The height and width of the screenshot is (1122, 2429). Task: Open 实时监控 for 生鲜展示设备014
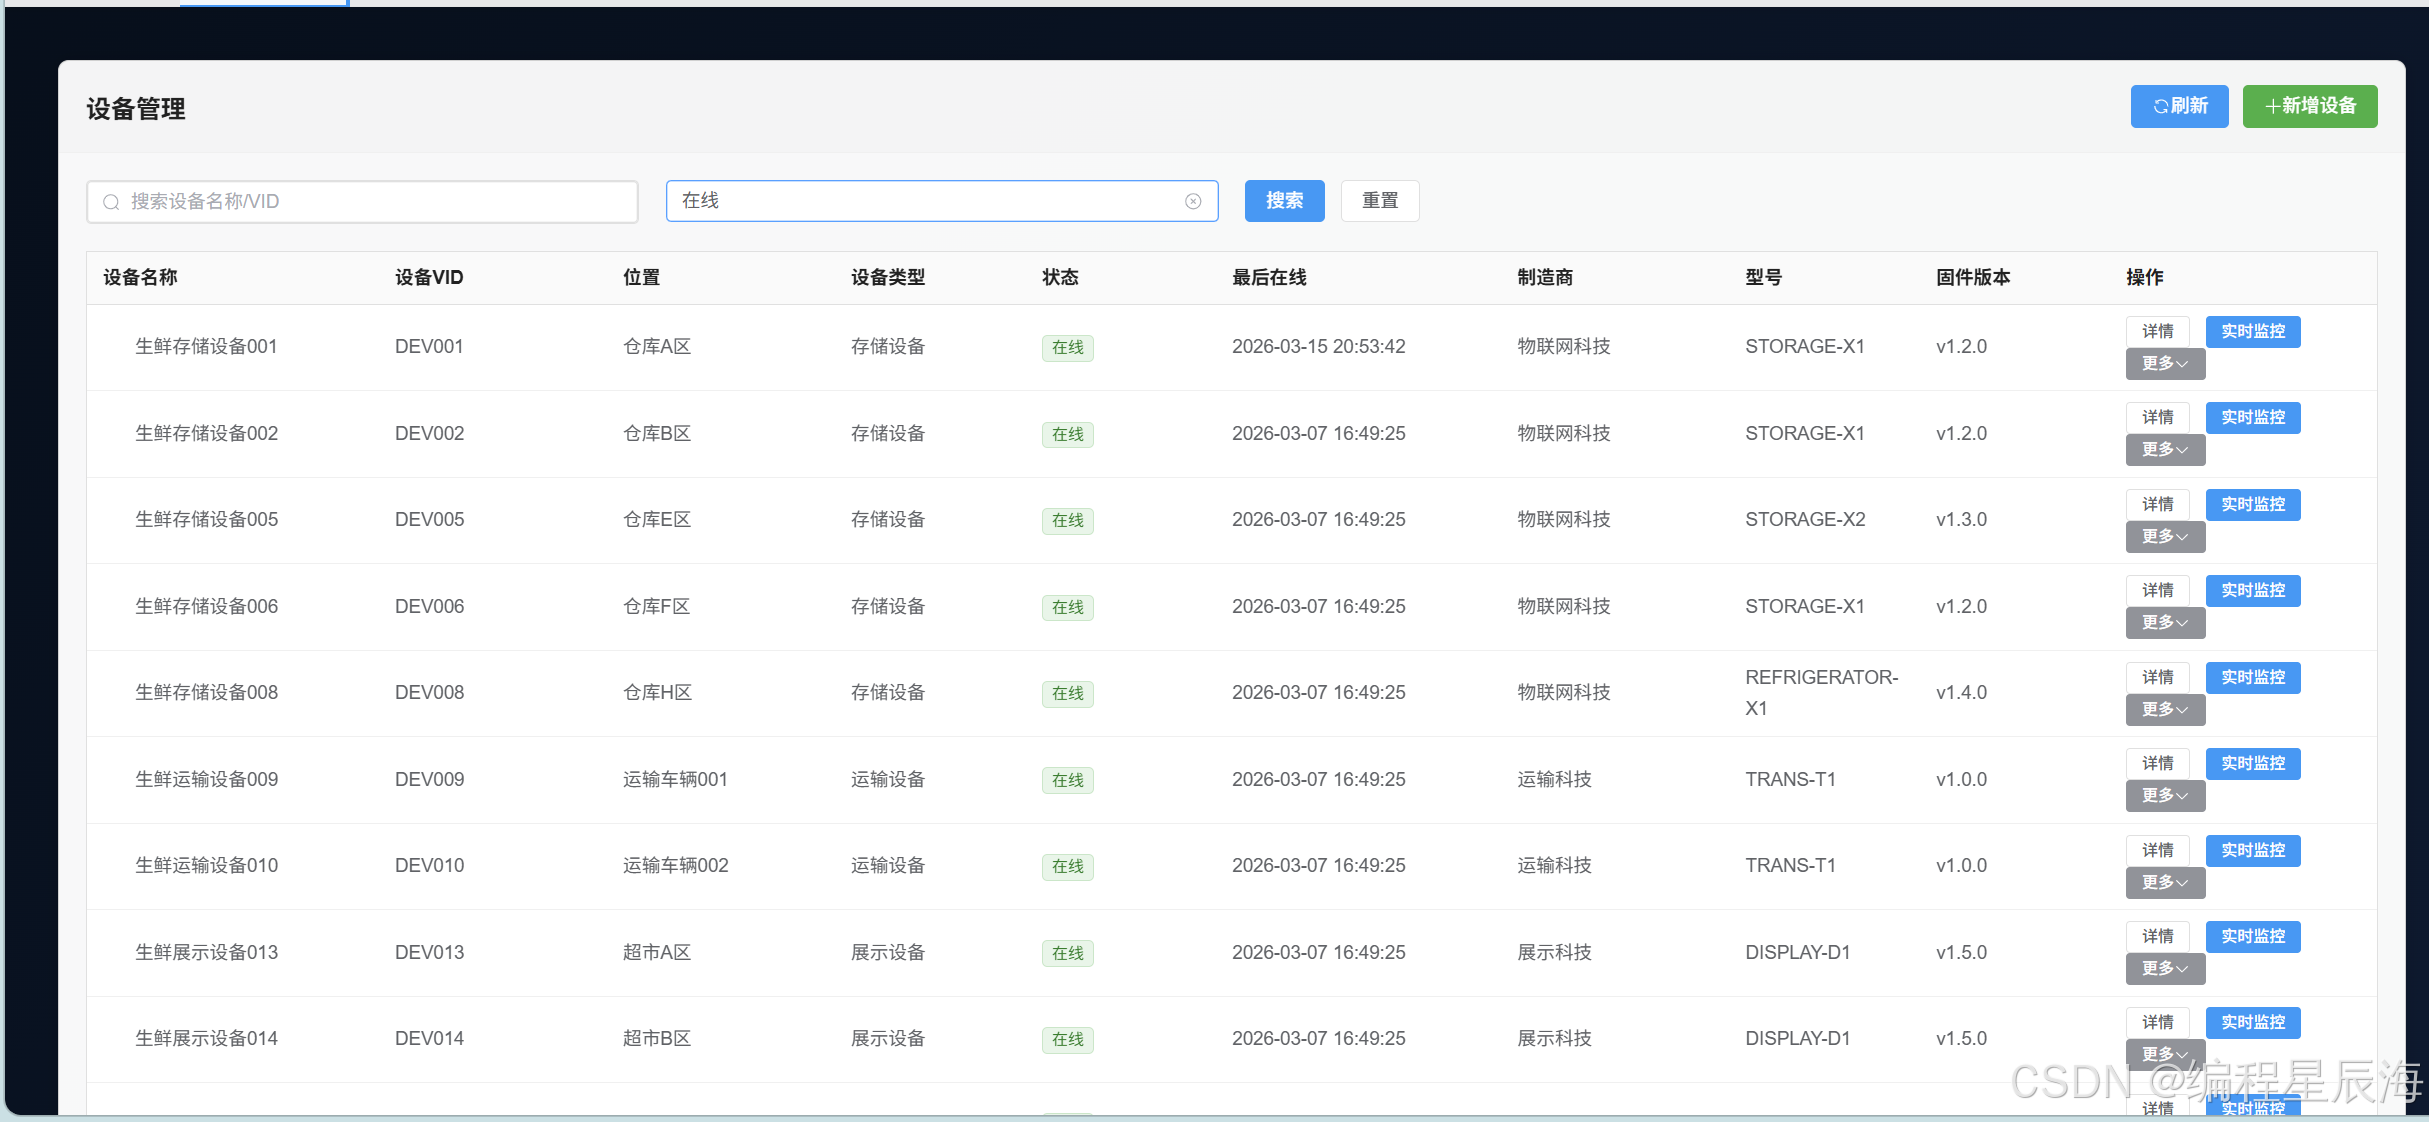(x=2252, y=1022)
